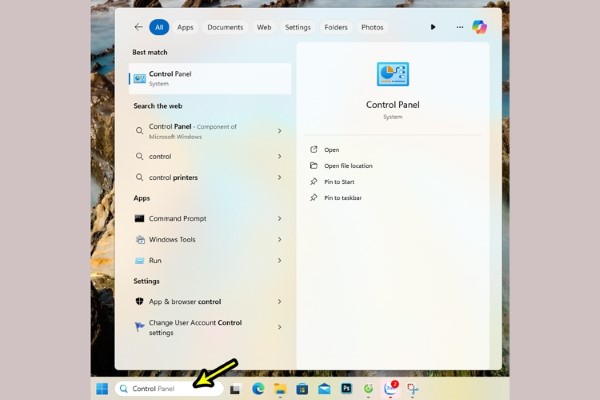Focus the taskbar search box
Screen dimensions: 600x400
click(x=169, y=389)
